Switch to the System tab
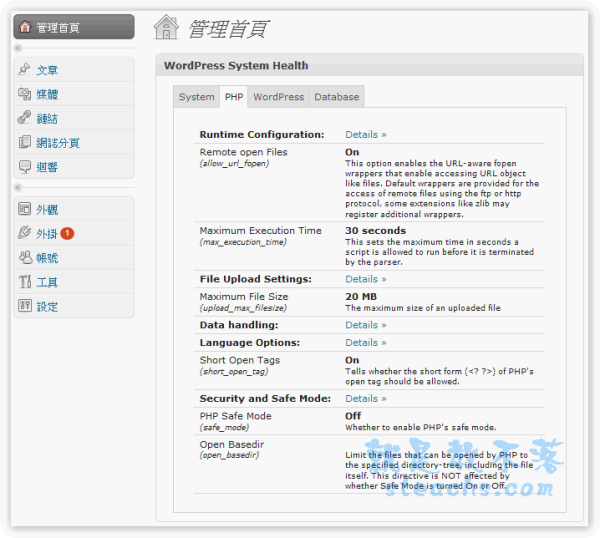This screenshot has height=538, width=600. point(197,97)
